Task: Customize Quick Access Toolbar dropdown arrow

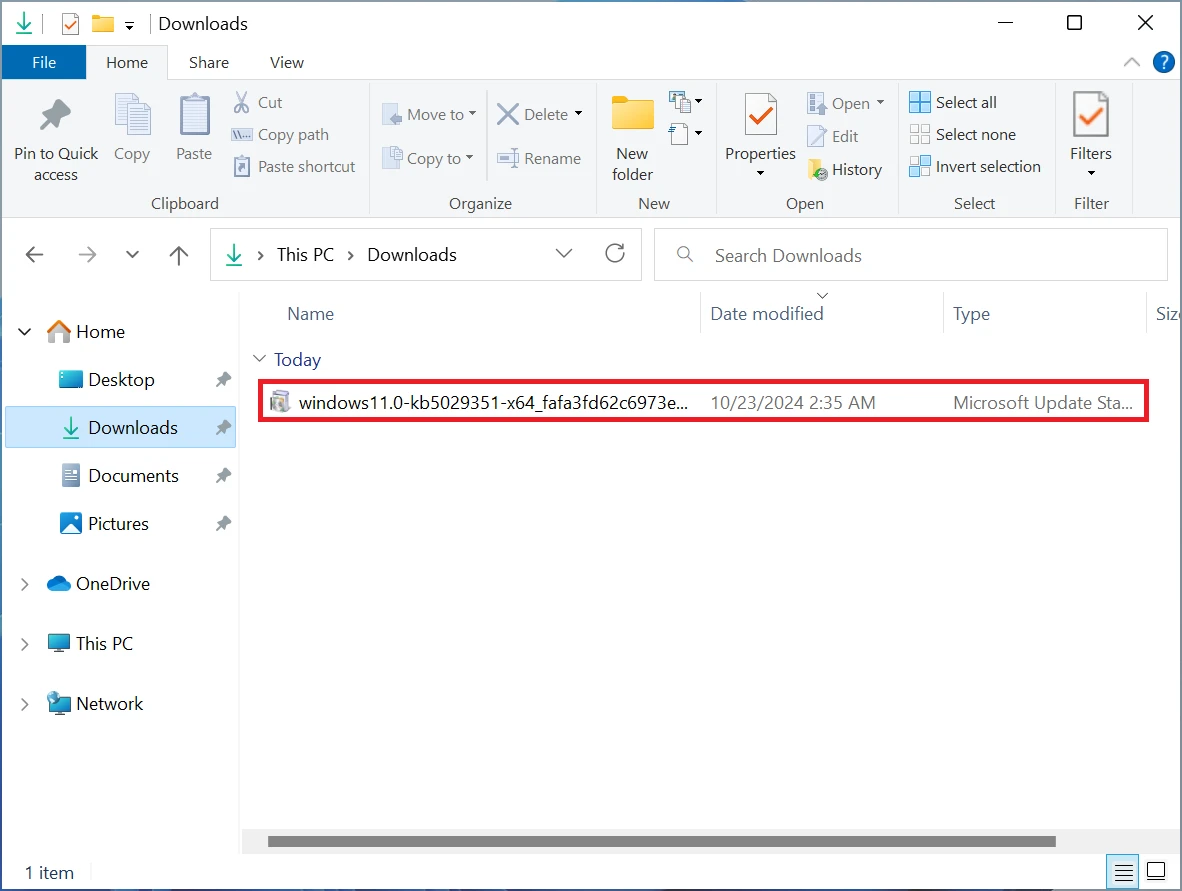Action: 130,26
